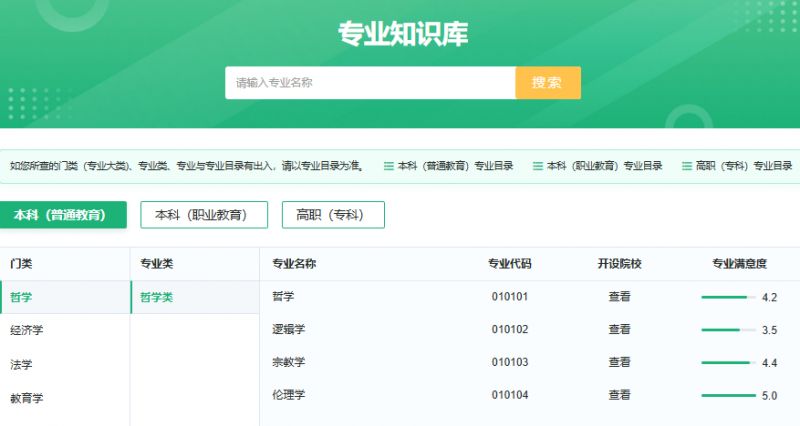
Task: Click the 3.5 satisfaction bar for 逻辑学
Action: [x=728, y=330]
